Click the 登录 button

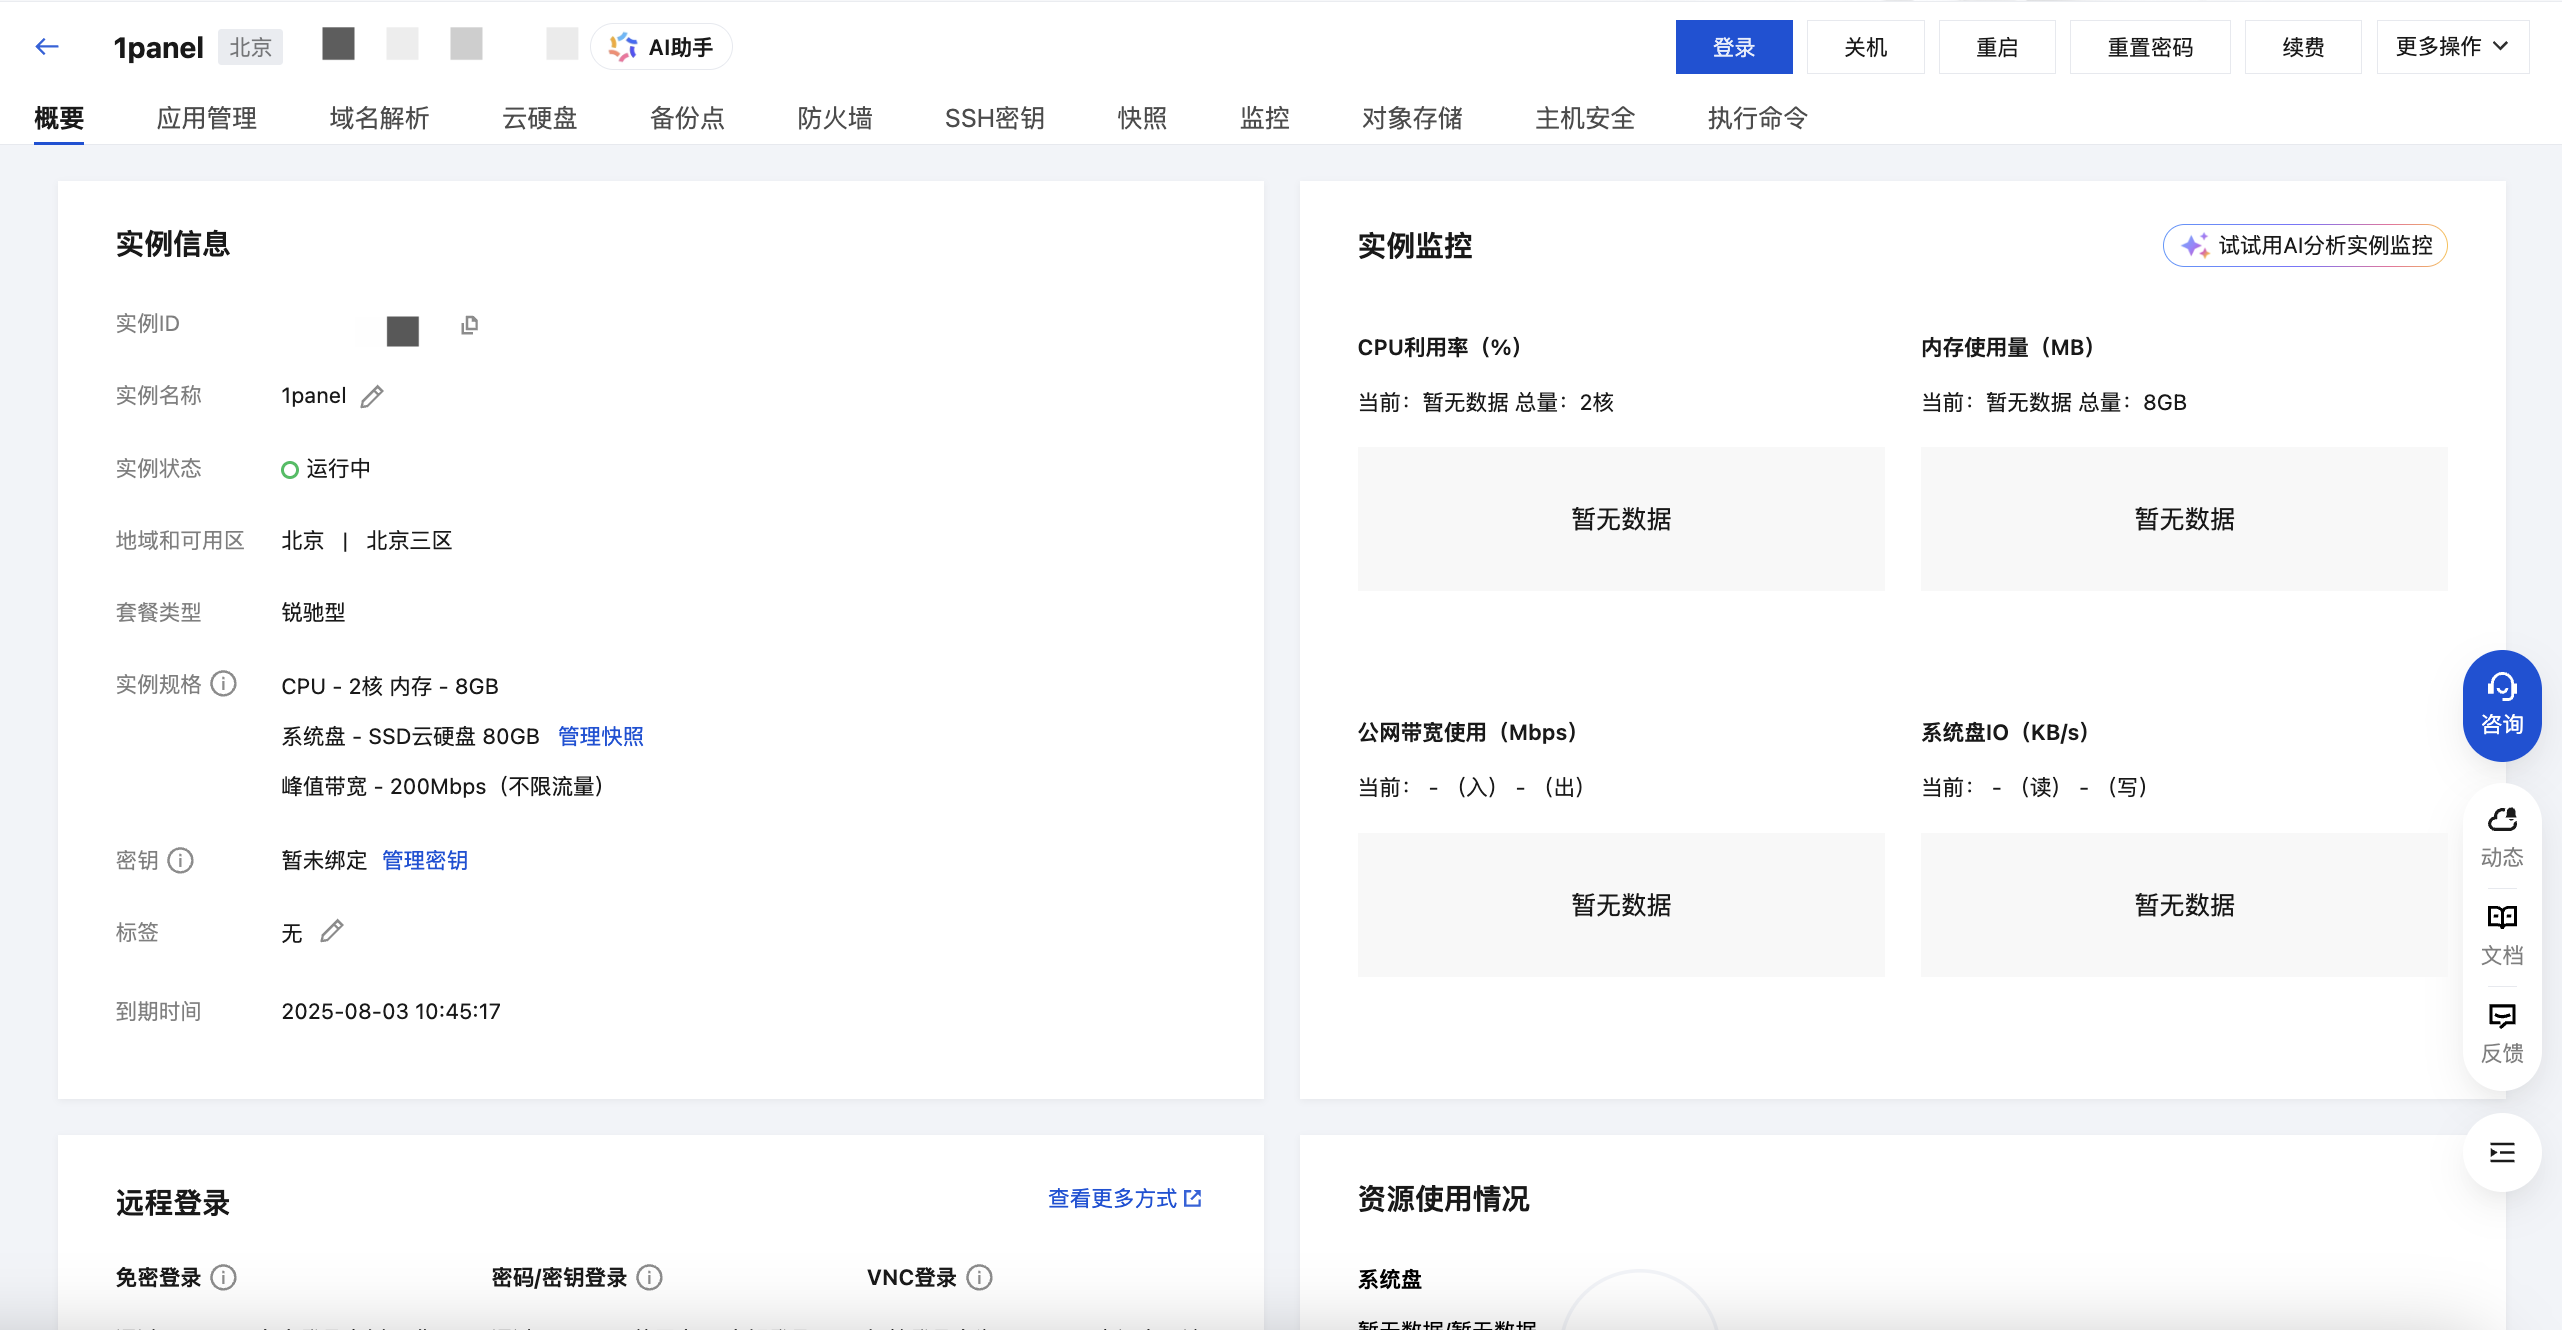(1734, 47)
